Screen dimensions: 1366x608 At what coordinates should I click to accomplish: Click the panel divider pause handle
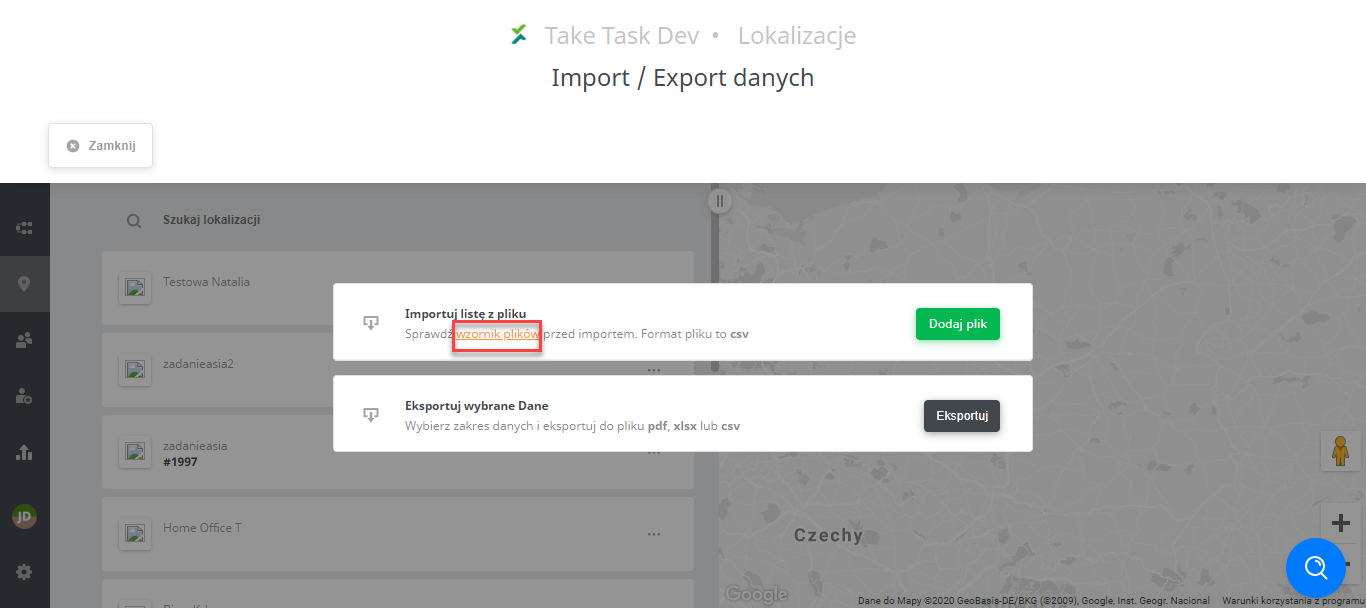(719, 201)
